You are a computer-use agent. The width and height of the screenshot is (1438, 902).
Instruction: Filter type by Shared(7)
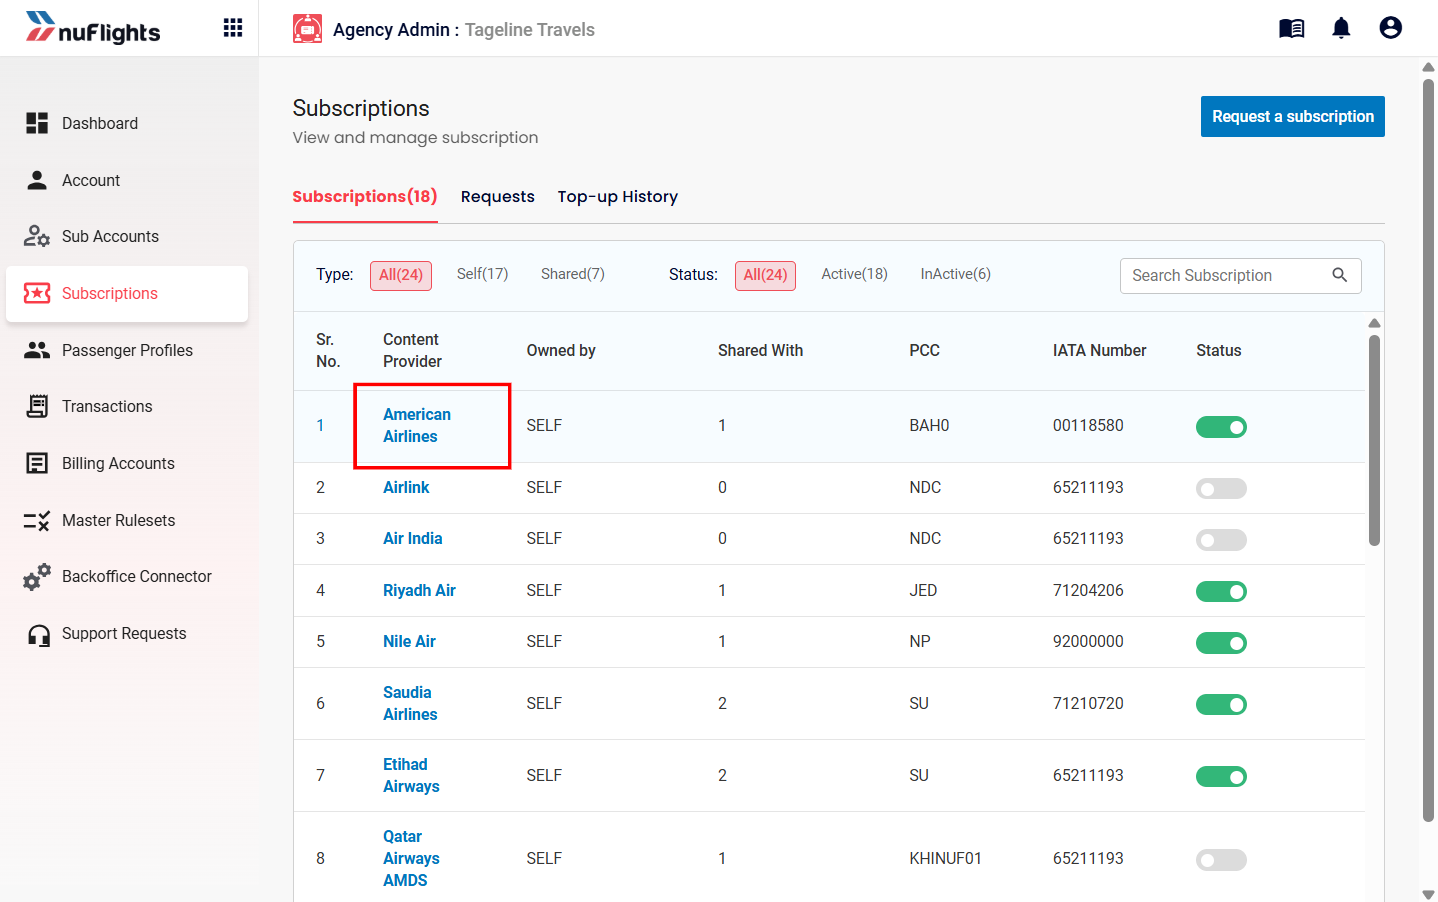click(x=573, y=274)
